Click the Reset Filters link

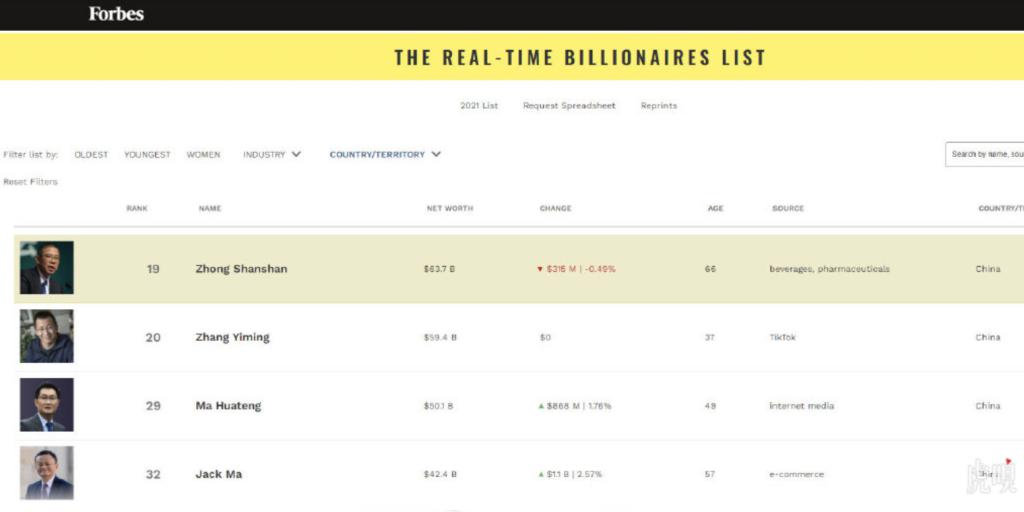coord(30,182)
